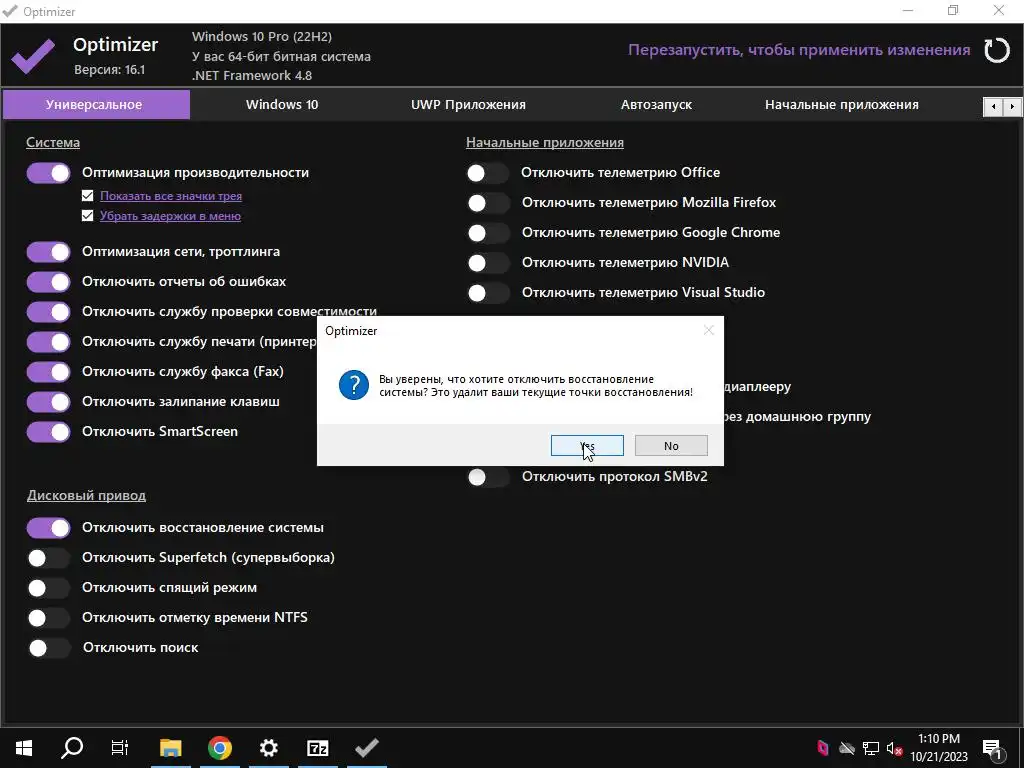Click Yes in the confirmation dialog
1024x768 pixels.
587,446
